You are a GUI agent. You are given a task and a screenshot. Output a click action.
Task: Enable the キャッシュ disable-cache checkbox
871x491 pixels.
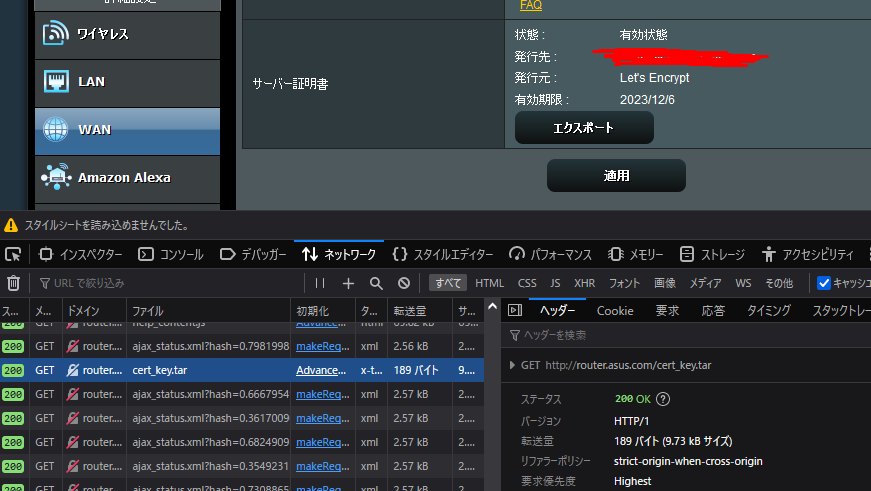click(824, 283)
